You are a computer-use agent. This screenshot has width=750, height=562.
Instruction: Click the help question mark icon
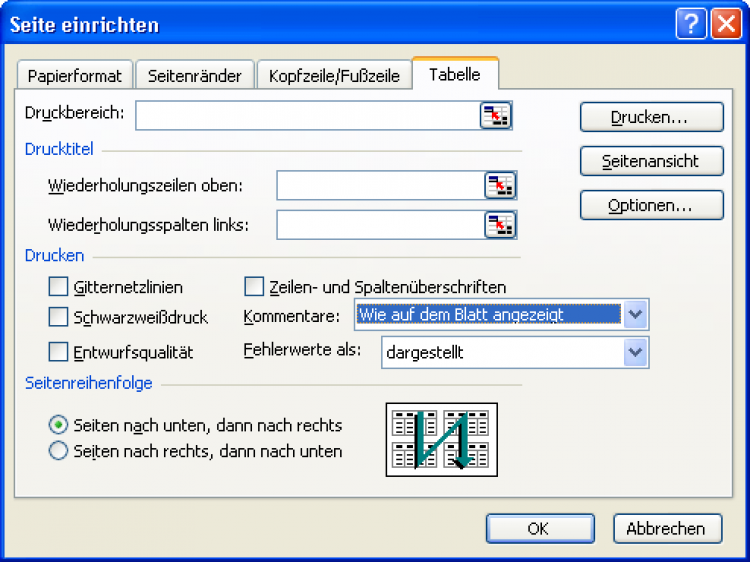(x=691, y=25)
